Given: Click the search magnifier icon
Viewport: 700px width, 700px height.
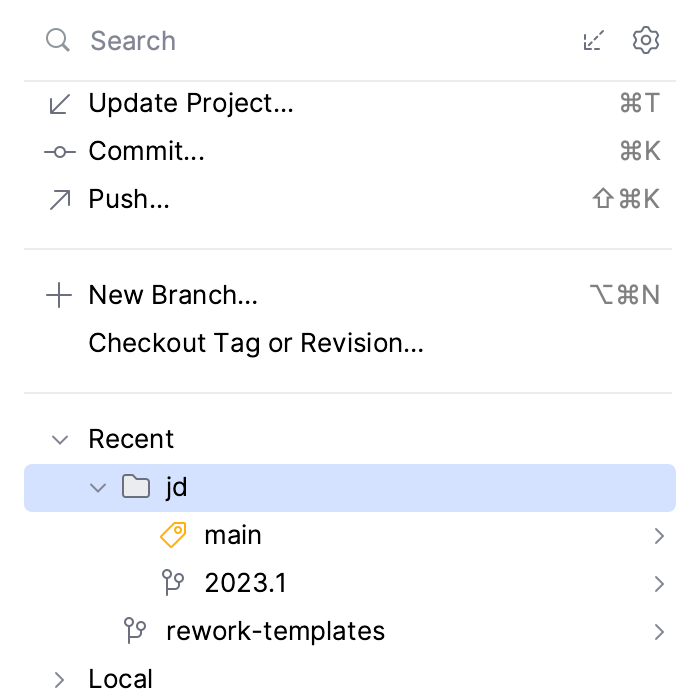Looking at the screenshot, I should point(58,41).
